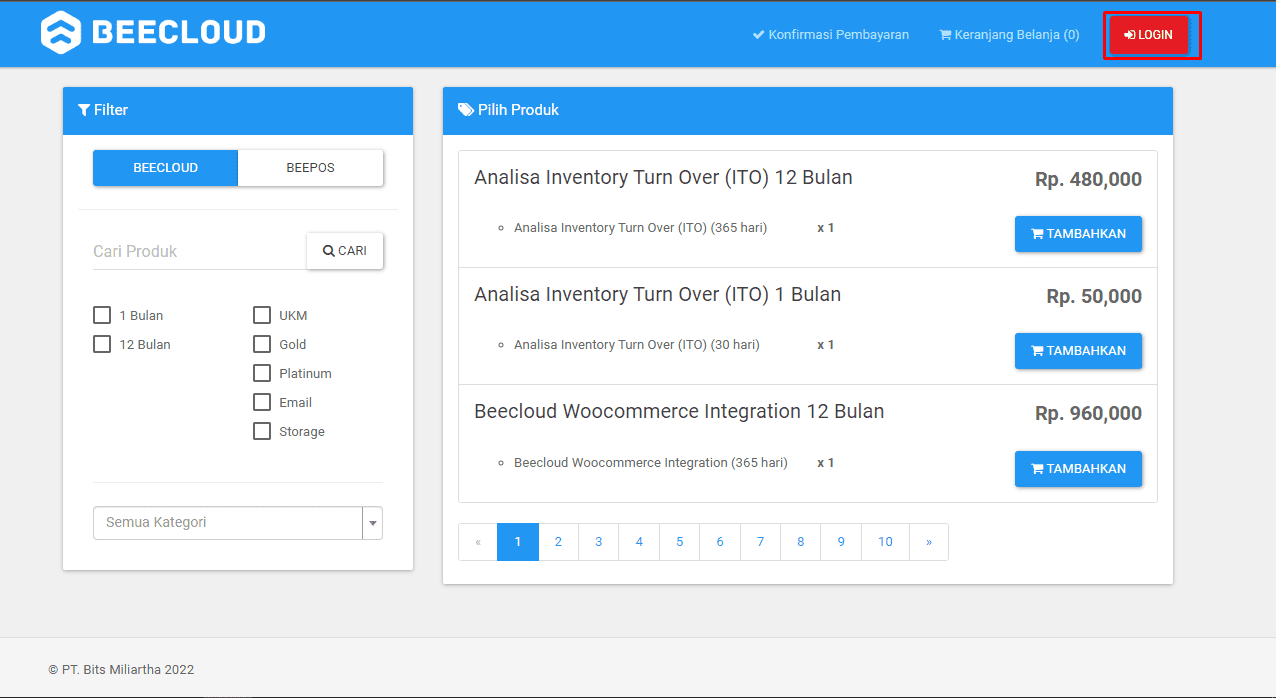The image size is (1276, 698).
Task: Click item Beecloud Woocommerce Integration (365 hari)
Action: pyautogui.click(x=651, y=463)
